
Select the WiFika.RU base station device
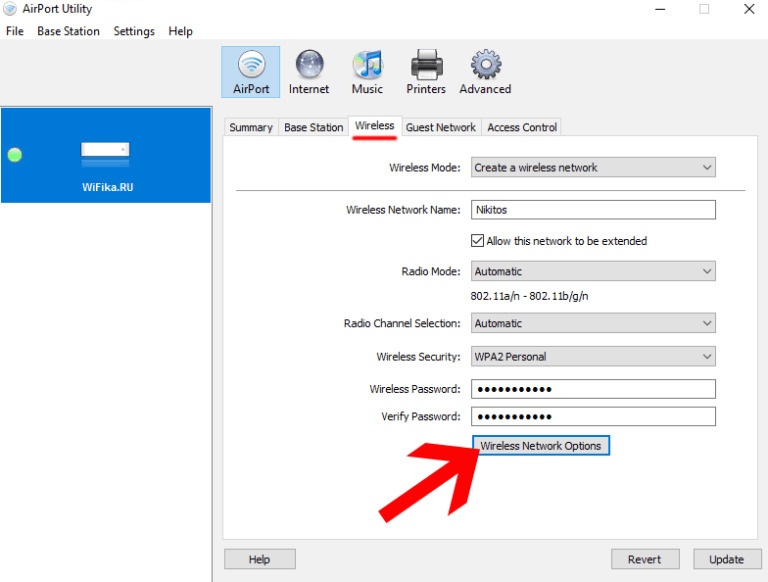pyautogui.click(x=106, y=155)
